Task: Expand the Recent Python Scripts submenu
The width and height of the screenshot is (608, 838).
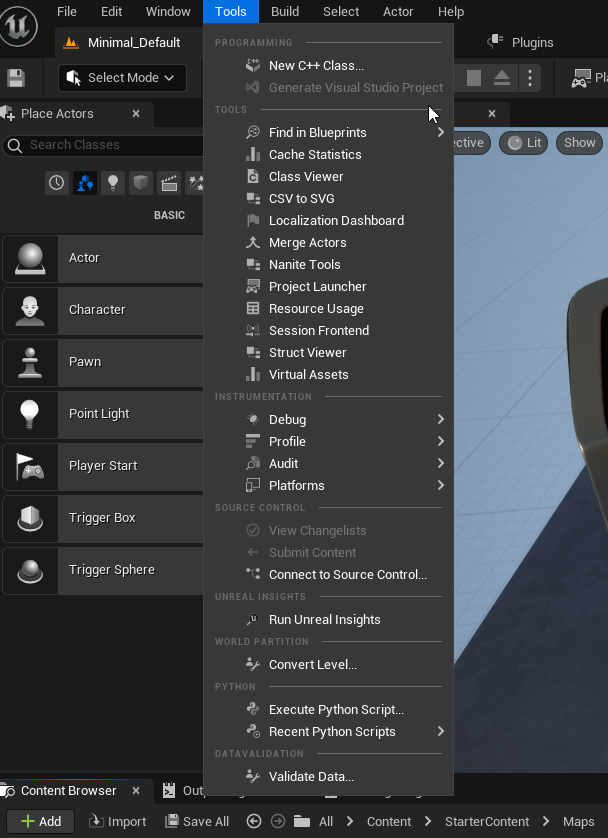Action: click(440, 731)
